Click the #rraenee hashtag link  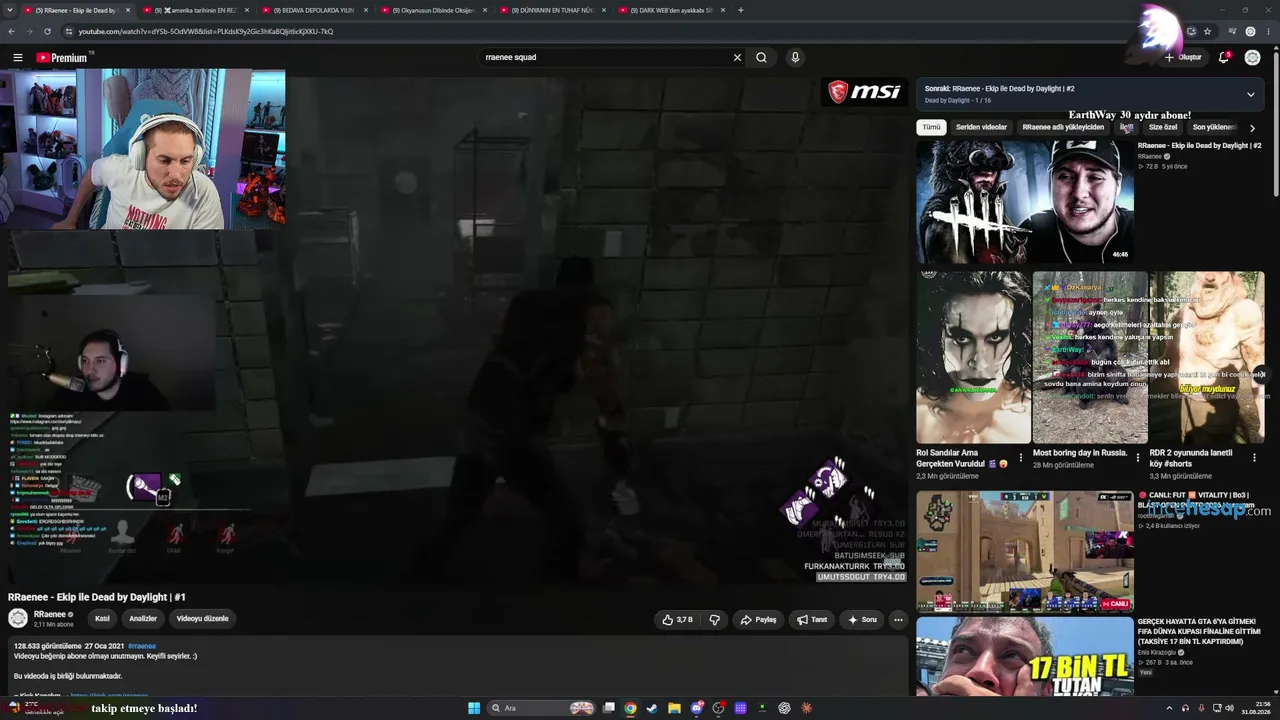click(142, 646)
